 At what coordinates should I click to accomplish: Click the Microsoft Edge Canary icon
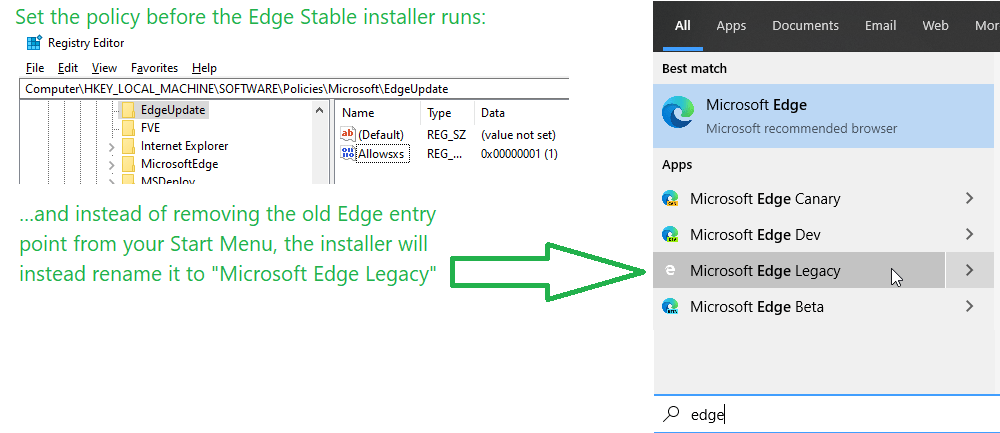click(670, 199)
